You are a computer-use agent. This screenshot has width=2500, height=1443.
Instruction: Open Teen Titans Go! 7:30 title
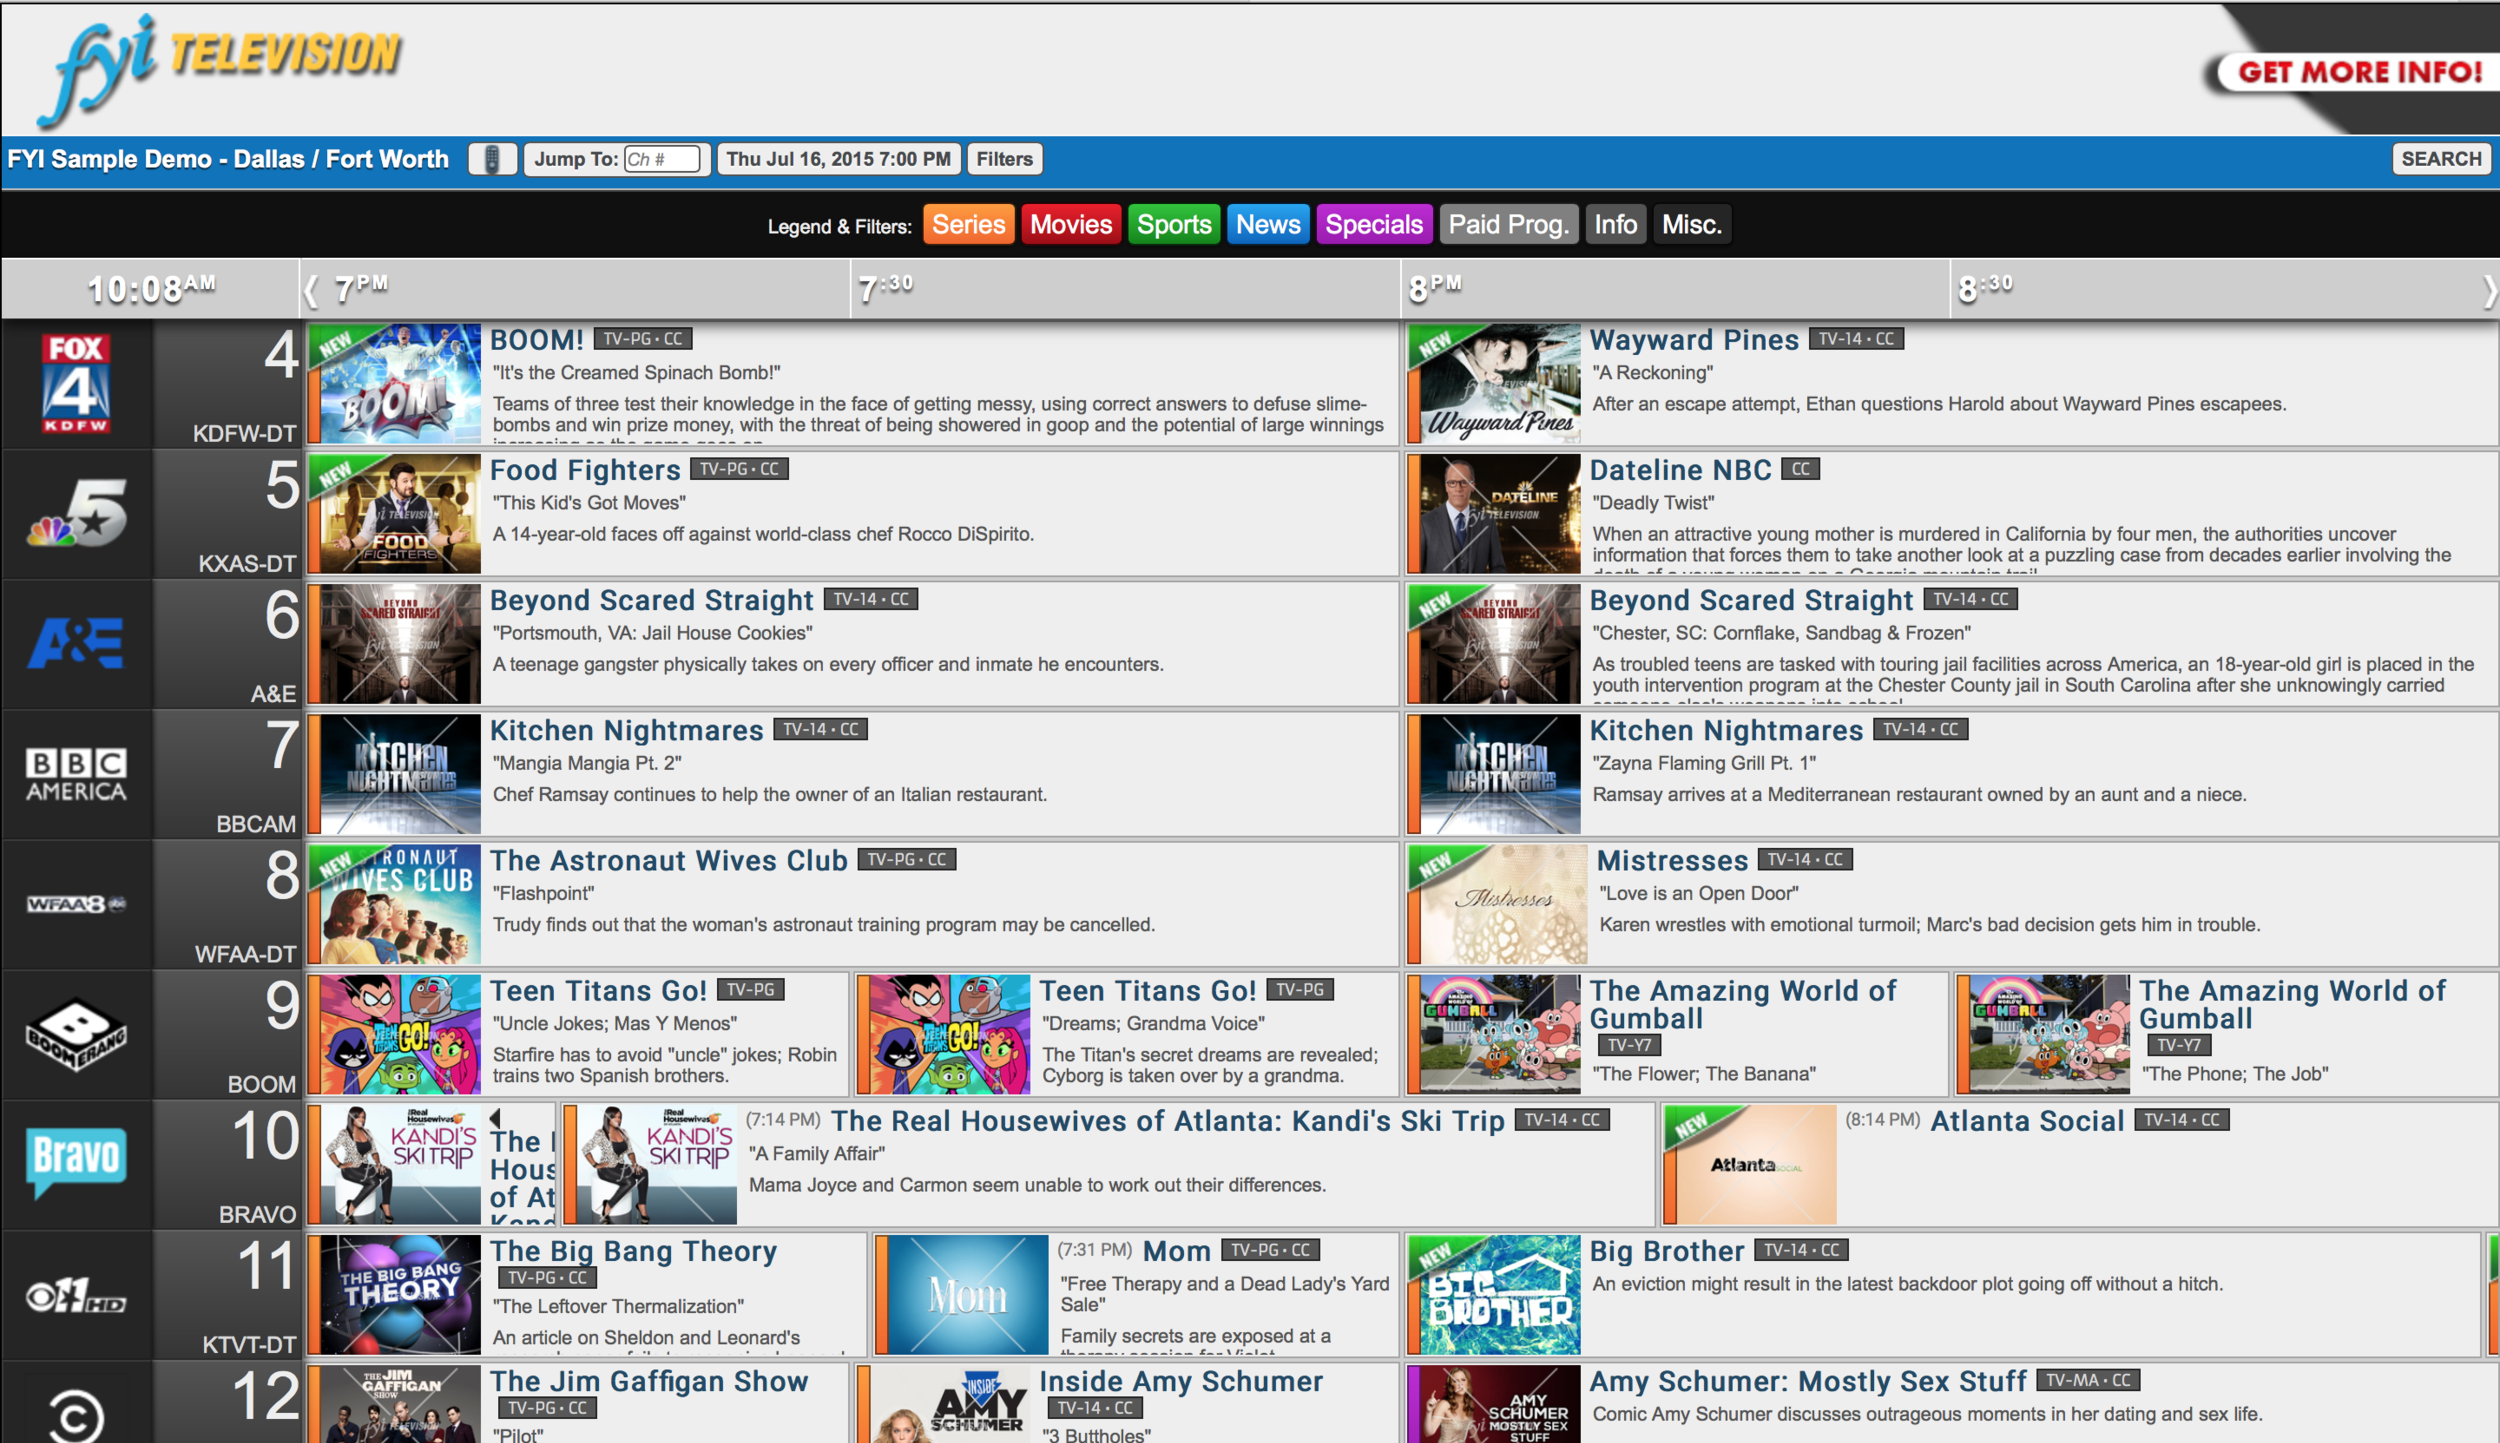tap(1147, 990)
